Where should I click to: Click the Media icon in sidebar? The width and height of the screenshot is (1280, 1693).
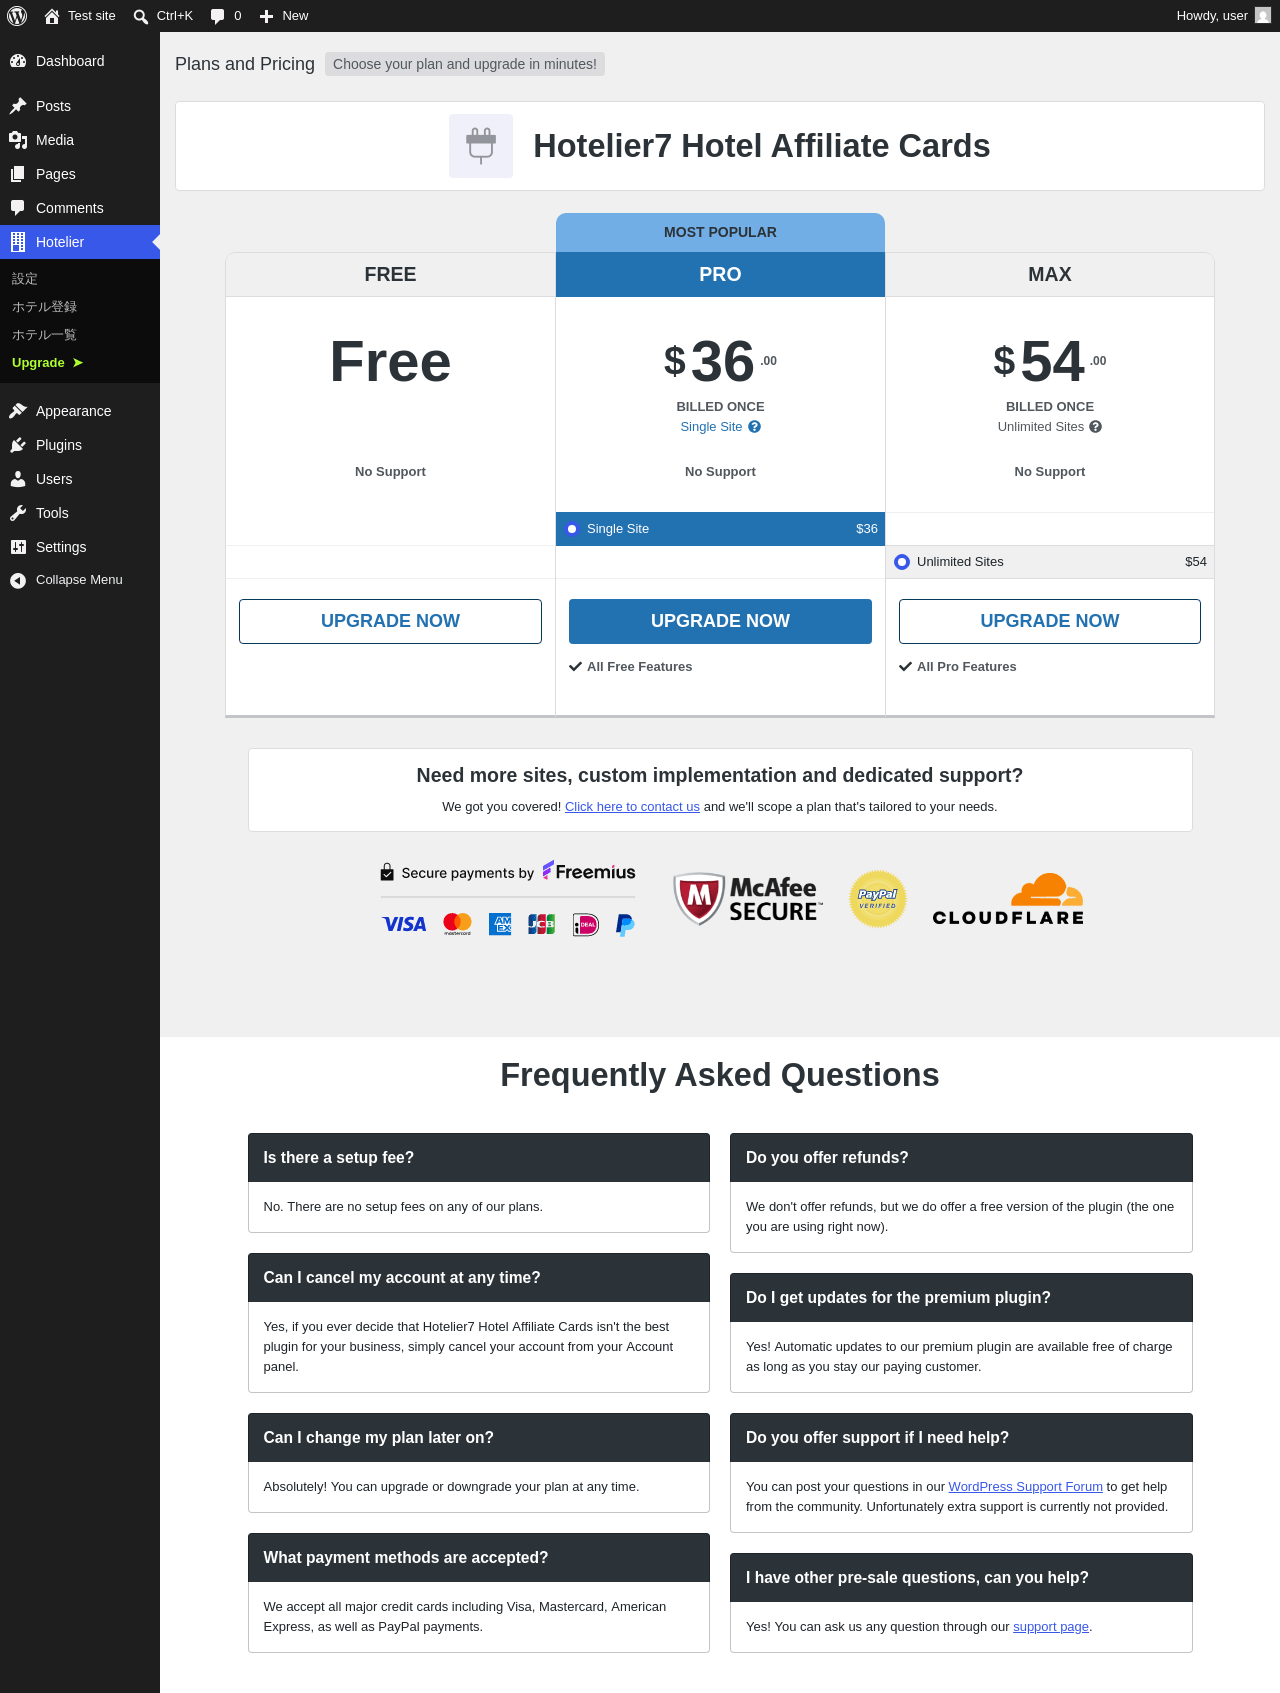click(x=18, y=140)
